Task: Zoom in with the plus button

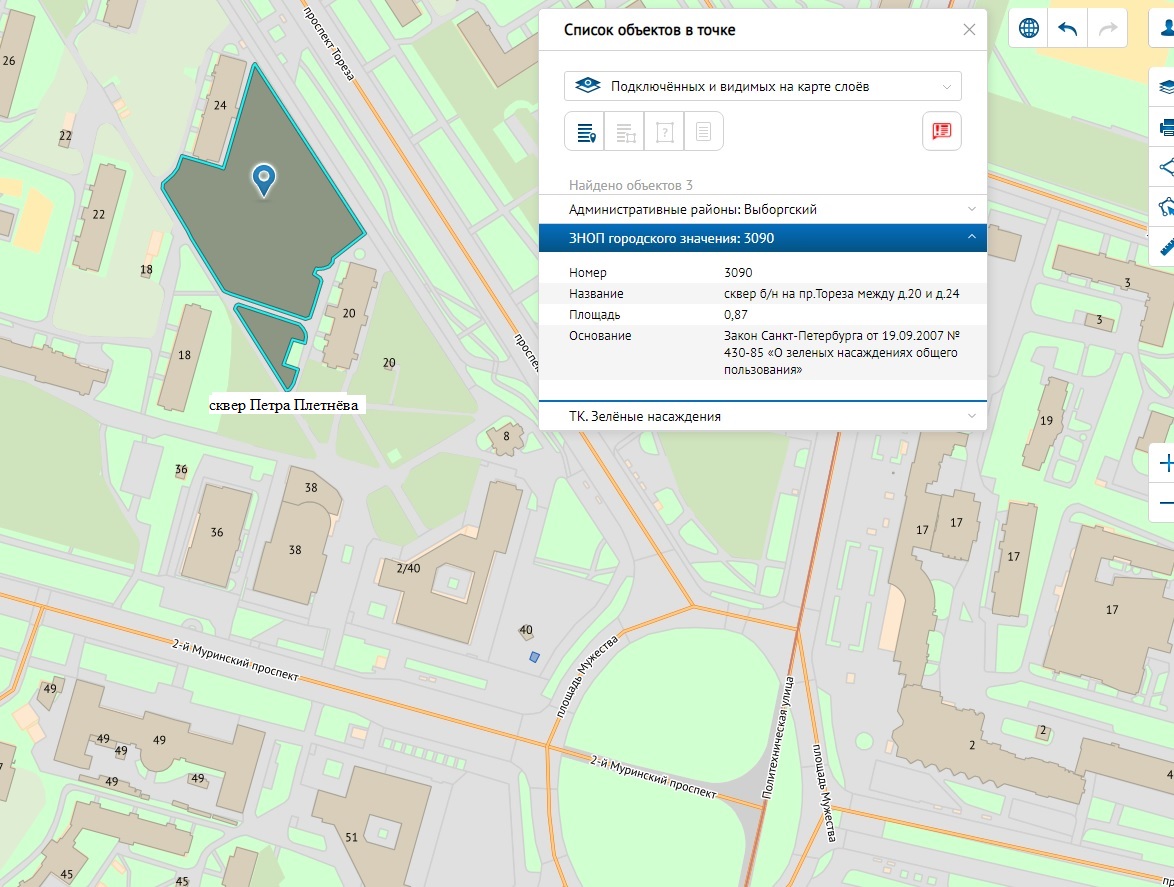Action: [1164, 463]
